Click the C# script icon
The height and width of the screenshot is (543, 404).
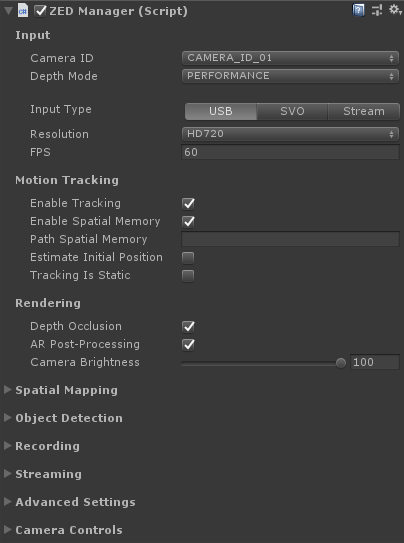coord(23,11)
